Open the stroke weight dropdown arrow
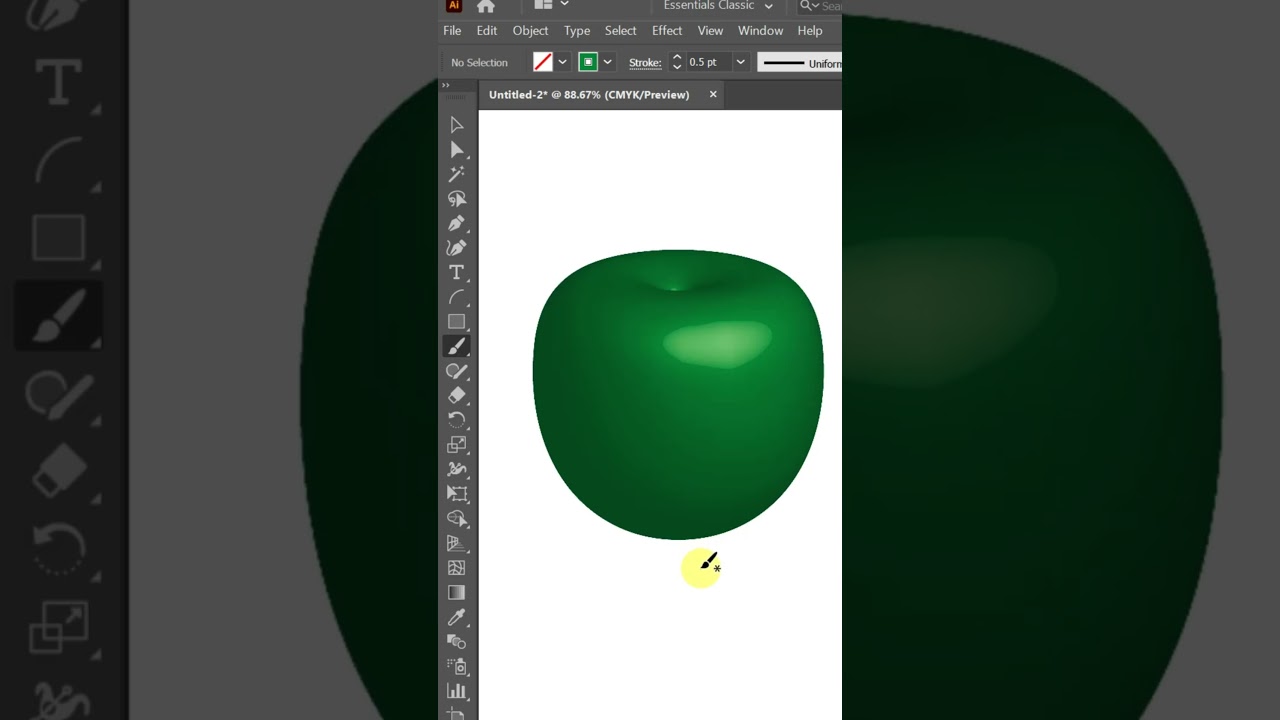Image resolution: width=1280 pixels, height=720 pixels. pos(740,62)
